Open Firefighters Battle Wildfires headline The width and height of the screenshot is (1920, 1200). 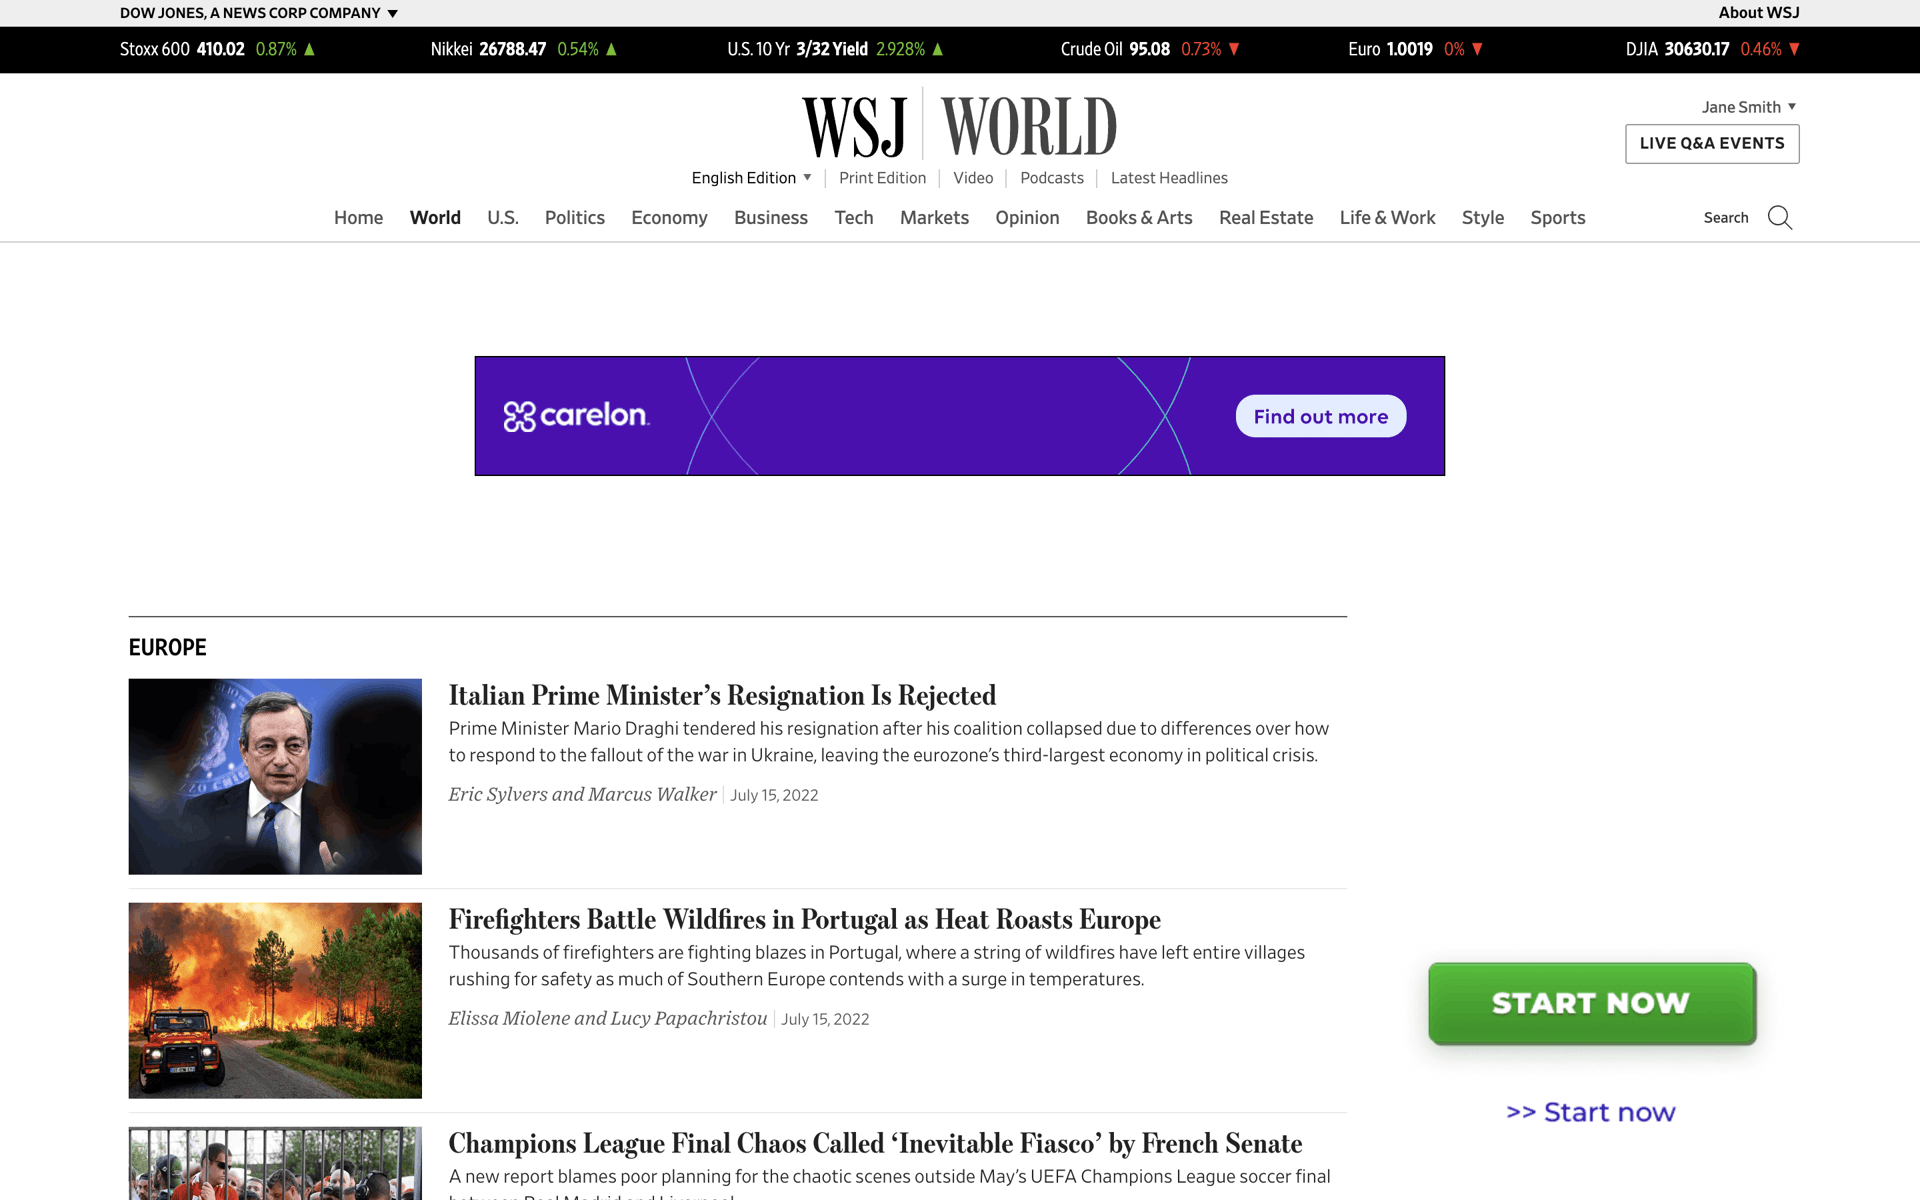pos(804,919)
